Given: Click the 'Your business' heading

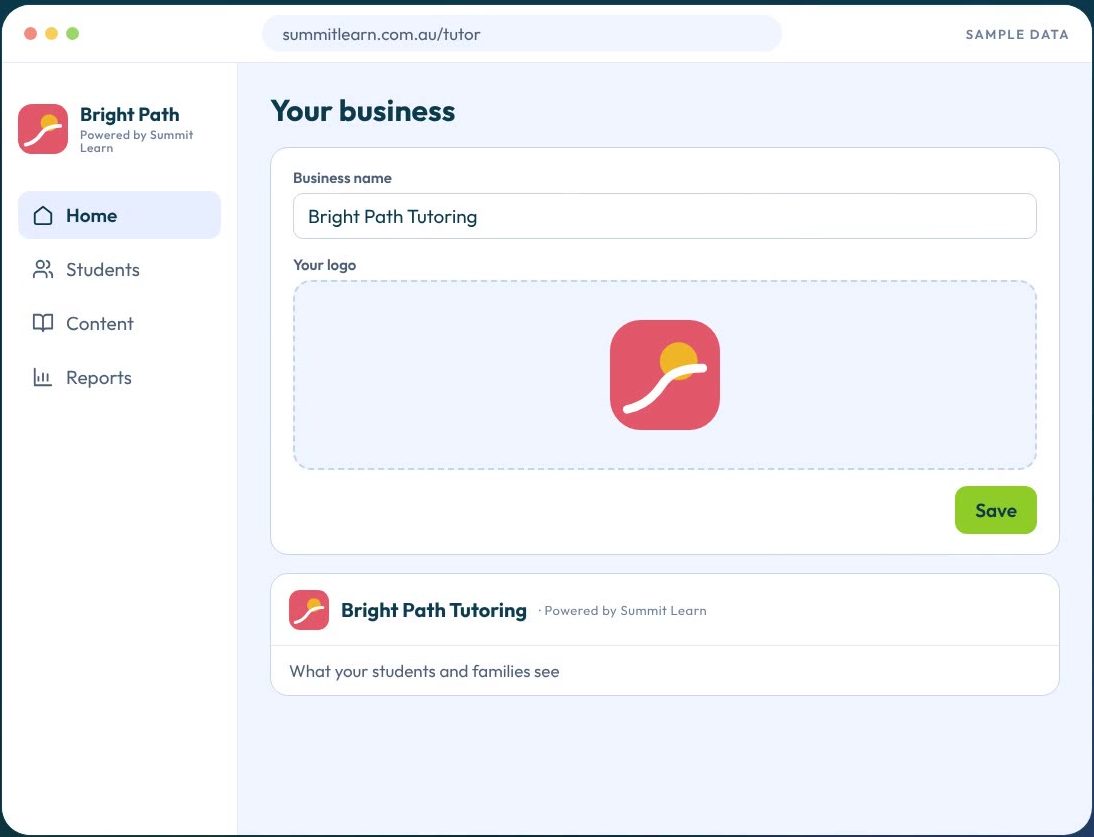Looking at the screenshot, I should (363, 111).
